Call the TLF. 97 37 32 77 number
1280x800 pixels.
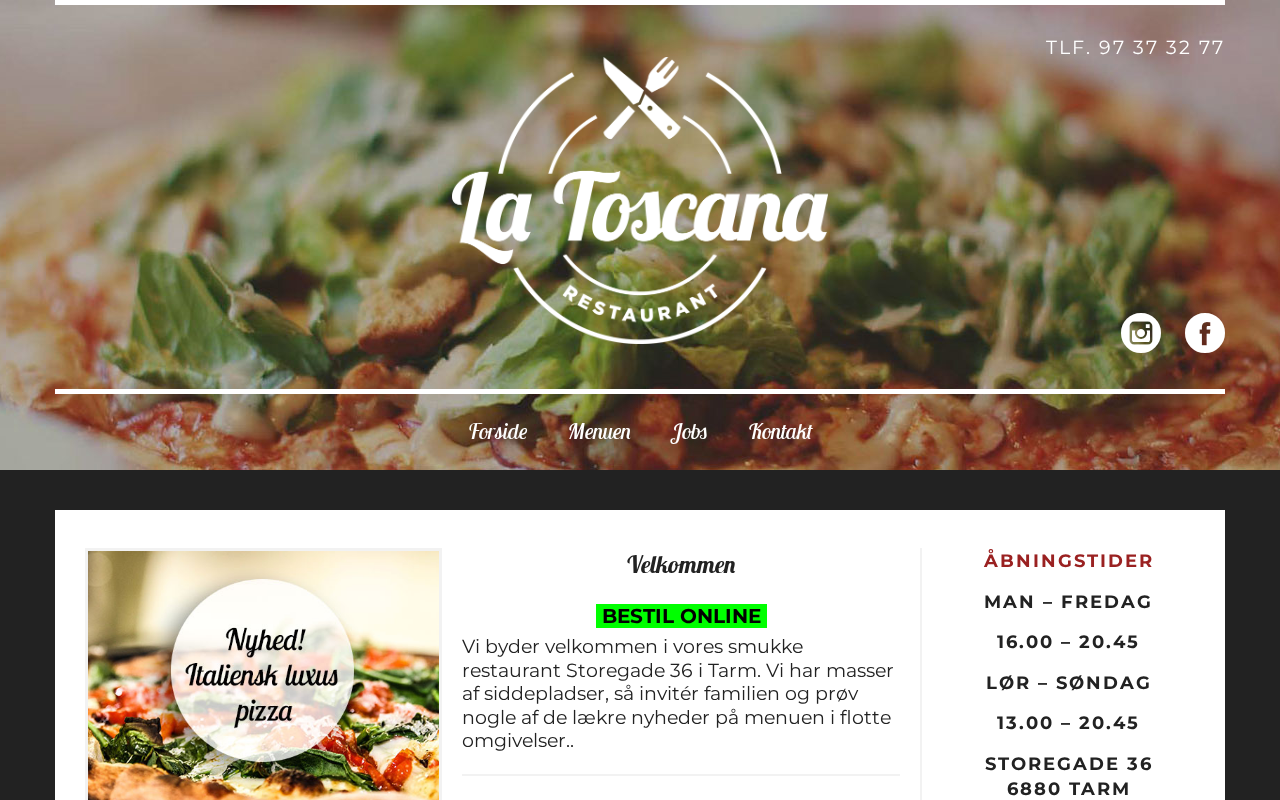click(x=1135, y=48)
